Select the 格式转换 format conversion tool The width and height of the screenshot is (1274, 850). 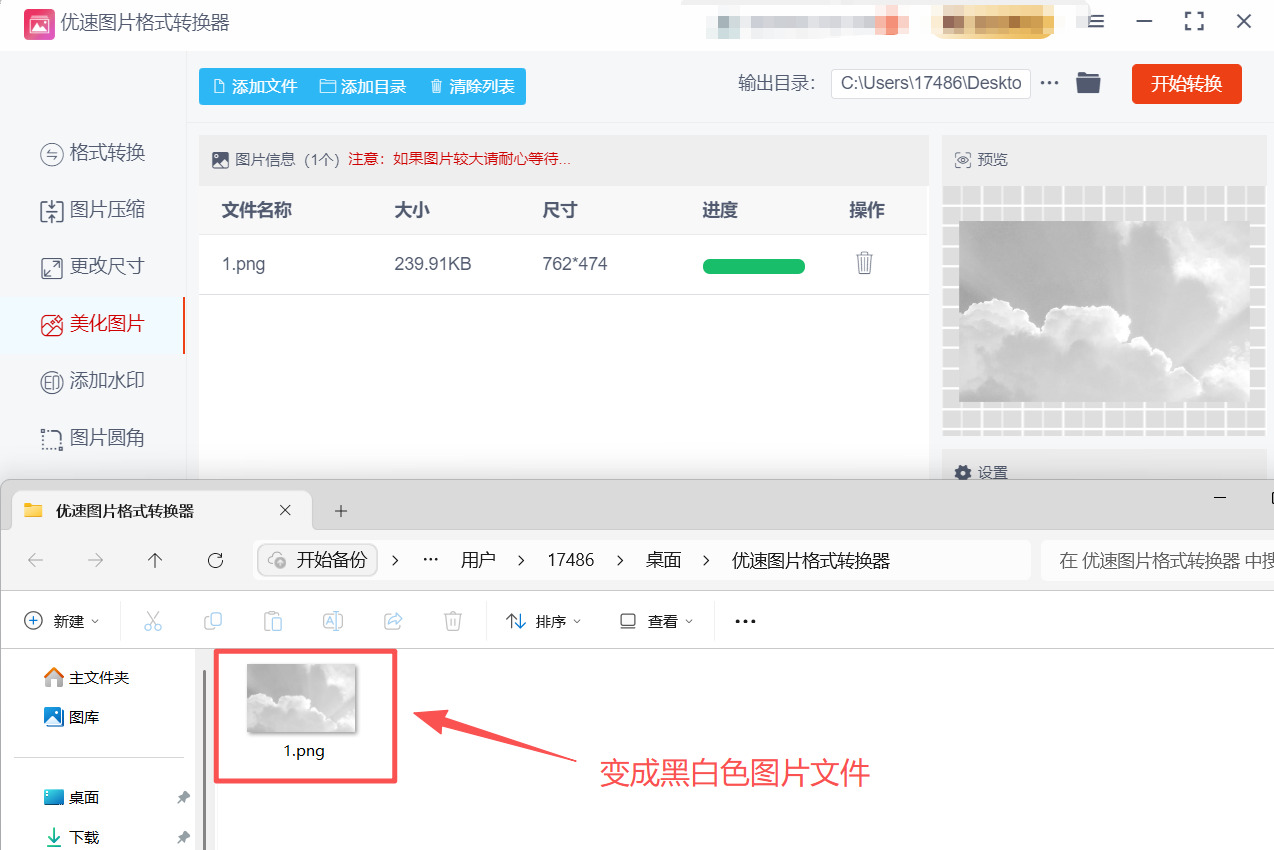(93, 153)
